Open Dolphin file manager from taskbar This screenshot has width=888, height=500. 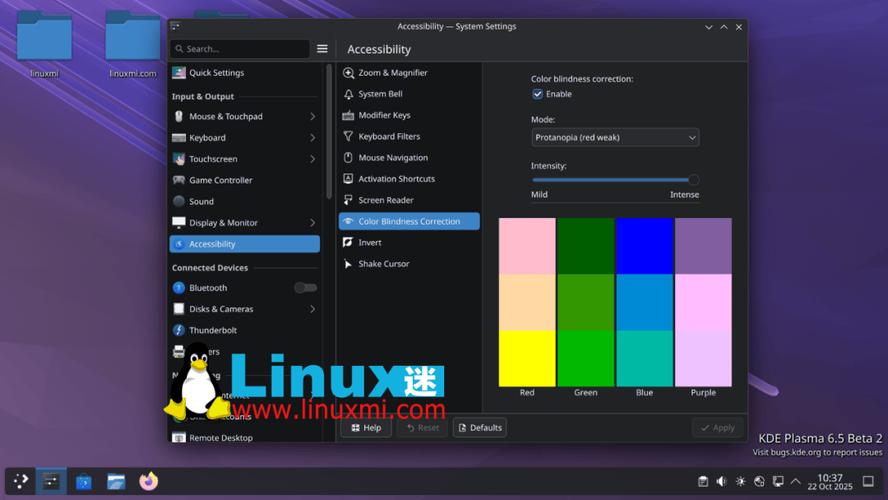[x=116, y=481]
